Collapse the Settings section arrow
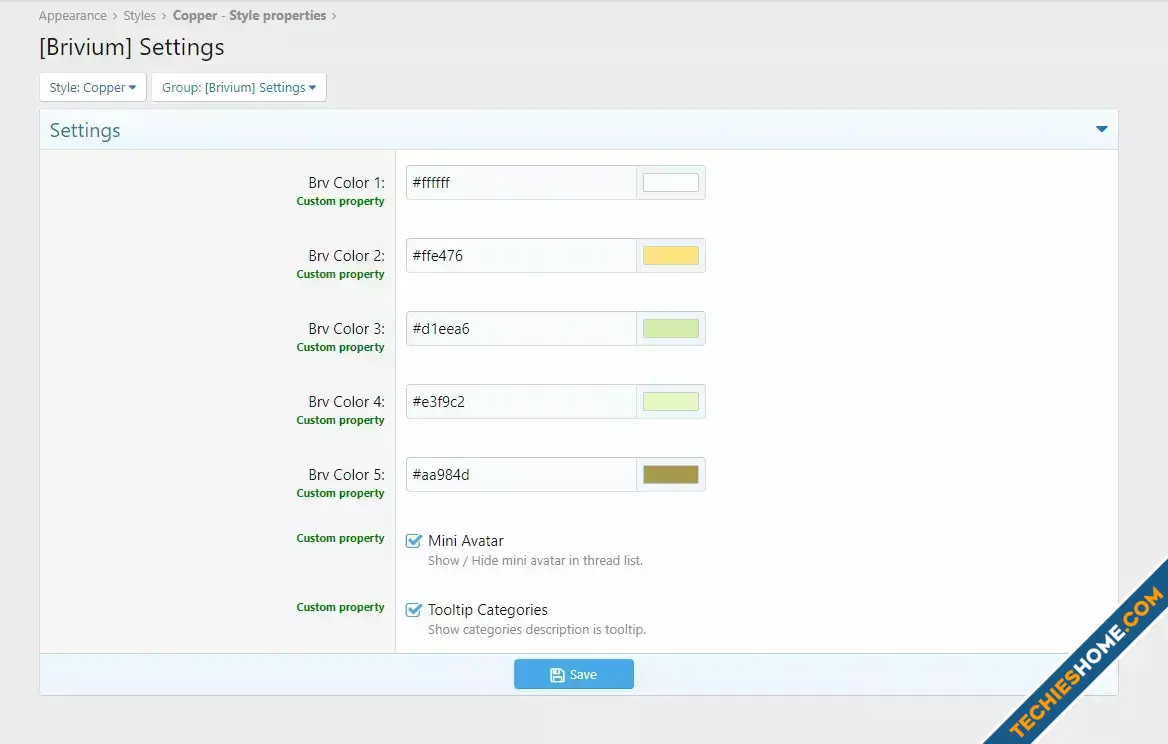Screen dimensions: 1168x744 click(1102, 130)
